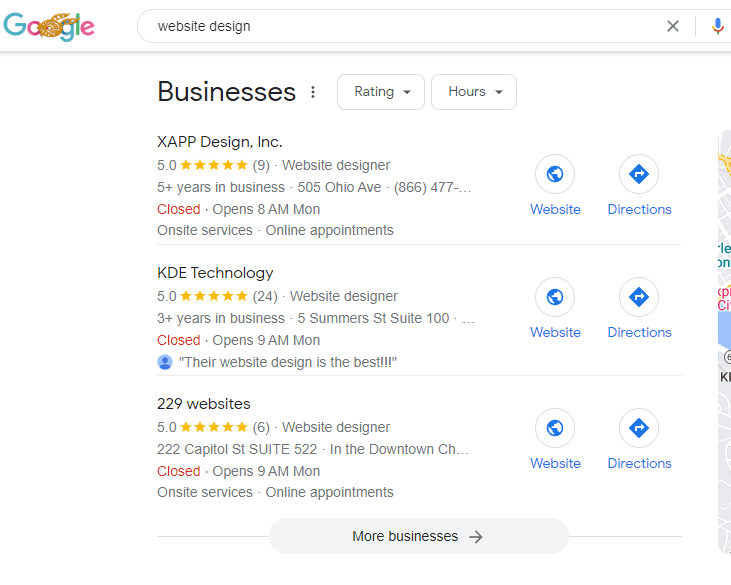Clear the search box text
Viewport: 731px width, 585px height.
[673, 26]
